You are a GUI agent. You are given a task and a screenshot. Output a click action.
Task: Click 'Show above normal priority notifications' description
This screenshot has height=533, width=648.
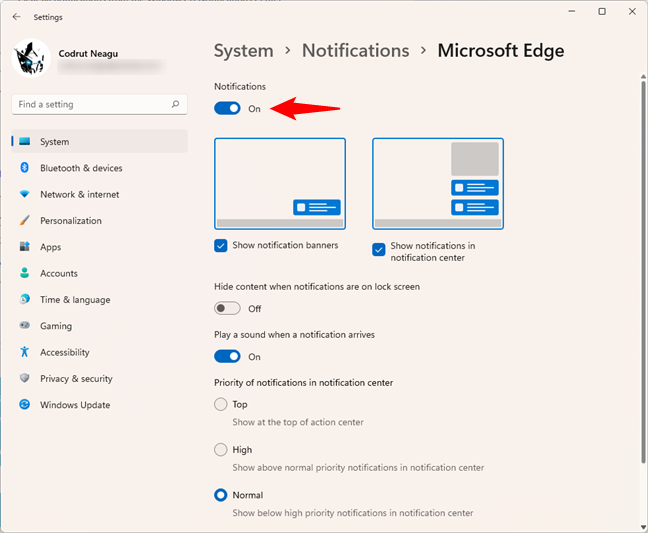click(358, 468)
